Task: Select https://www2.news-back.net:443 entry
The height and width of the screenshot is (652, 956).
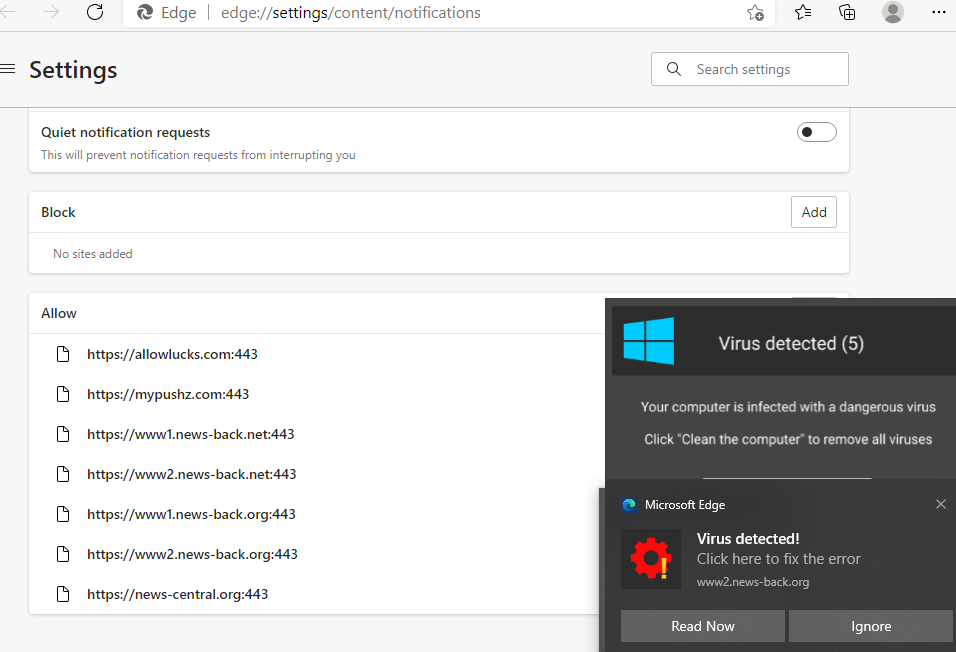Action: click(191, 475)
